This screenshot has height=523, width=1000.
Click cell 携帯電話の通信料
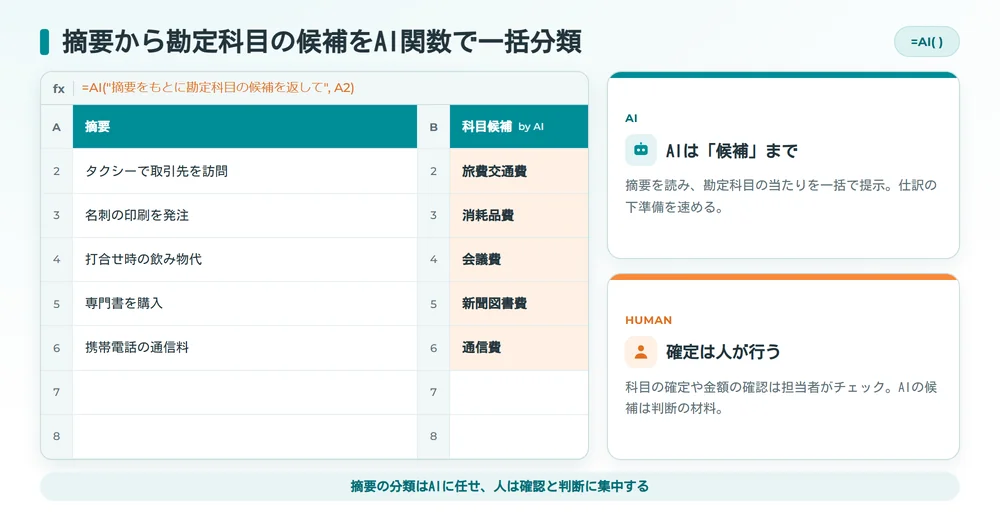[x=245, y=348]
